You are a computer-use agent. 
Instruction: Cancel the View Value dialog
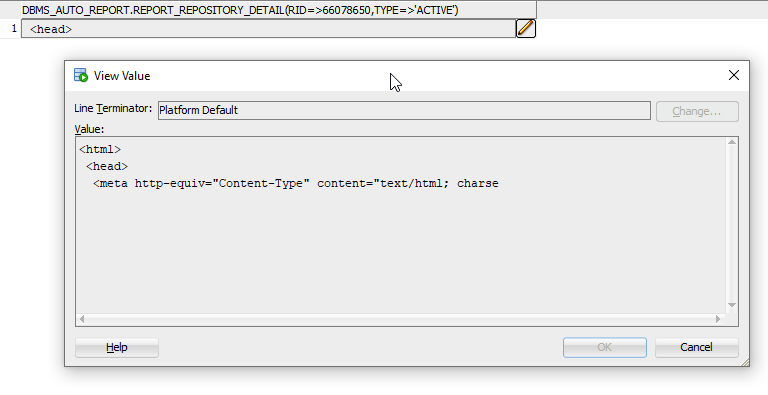696,347
